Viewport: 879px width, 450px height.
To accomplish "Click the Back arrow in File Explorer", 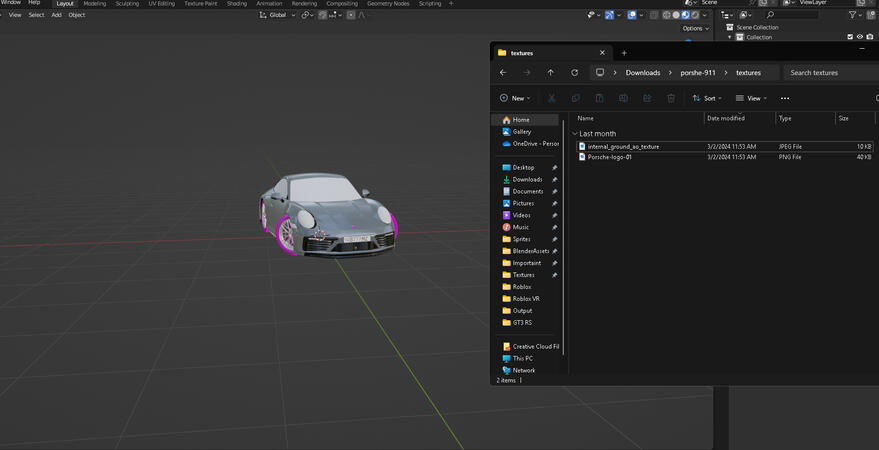I will (x=503, y=73).
